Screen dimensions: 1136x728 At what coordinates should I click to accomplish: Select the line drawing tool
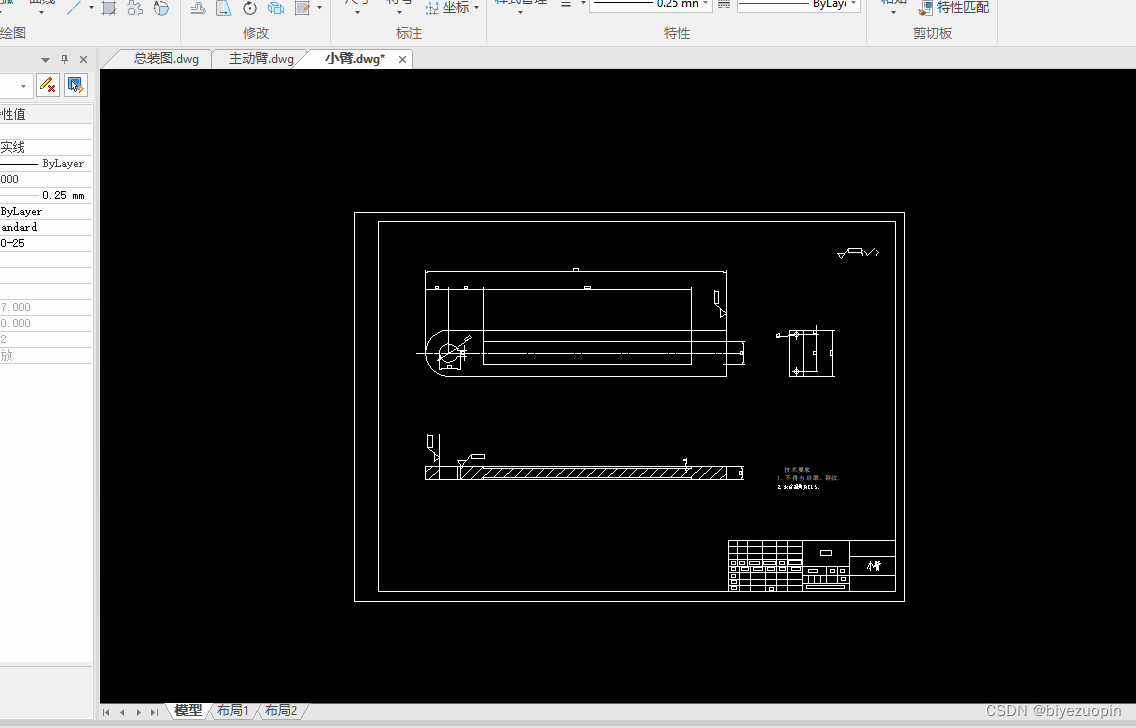pyautogui.click(x=74, y=8)
